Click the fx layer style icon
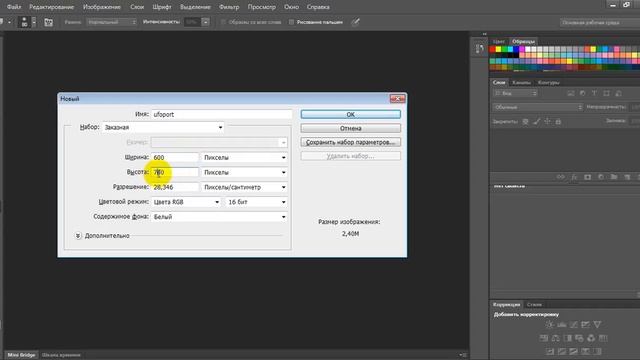This screenshot has width=640, height=360. coord(574,177)
